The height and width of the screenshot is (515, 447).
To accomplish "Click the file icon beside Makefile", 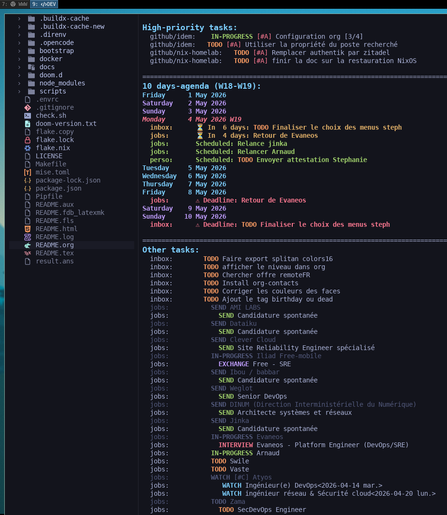I will click(28, 164).
